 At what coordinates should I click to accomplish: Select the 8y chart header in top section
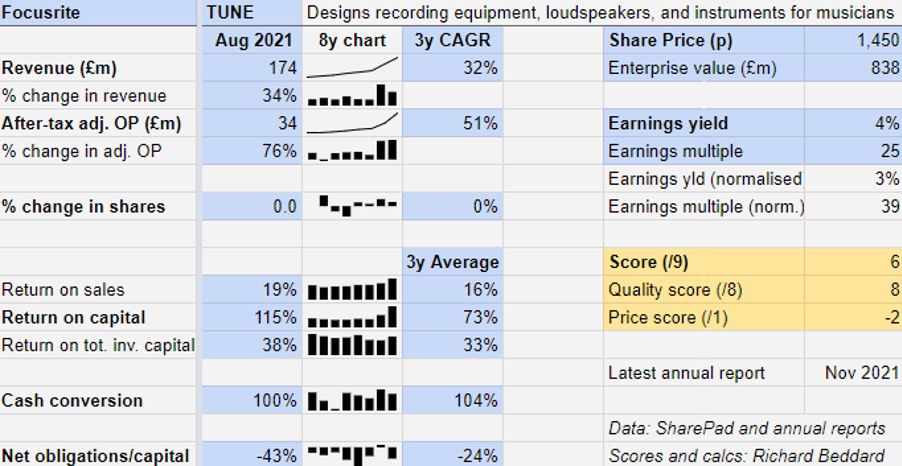(352, 40)
